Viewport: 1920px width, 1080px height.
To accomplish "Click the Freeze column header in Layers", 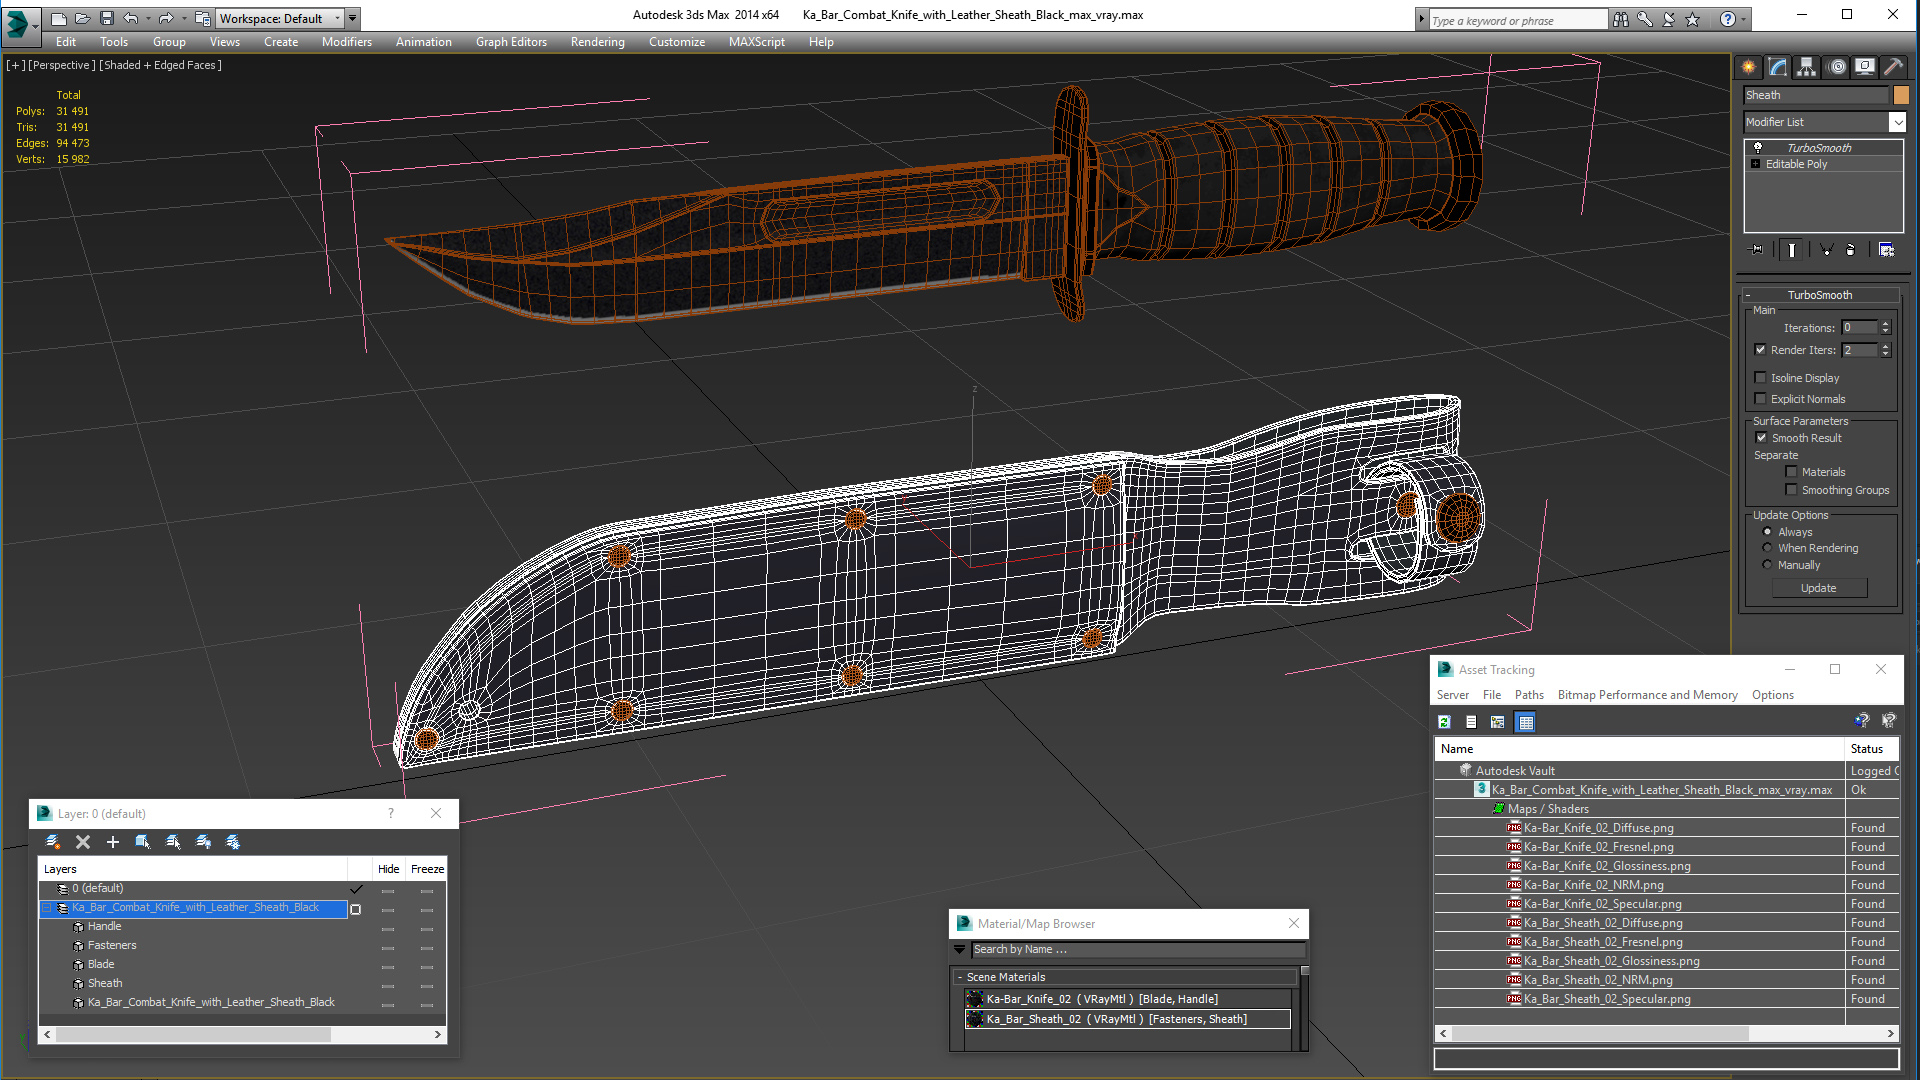I will pos(427,869).
